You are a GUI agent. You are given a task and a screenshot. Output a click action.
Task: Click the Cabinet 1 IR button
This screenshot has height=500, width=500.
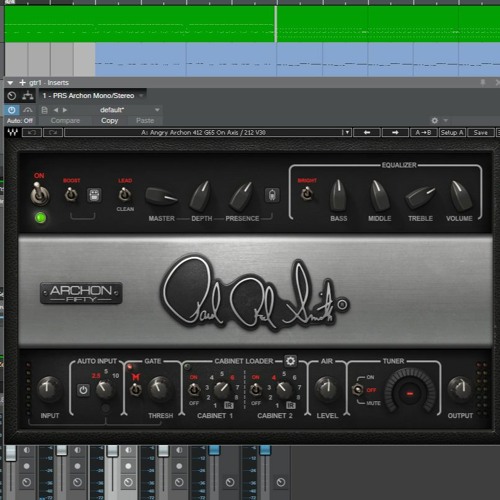coord(229,405)
